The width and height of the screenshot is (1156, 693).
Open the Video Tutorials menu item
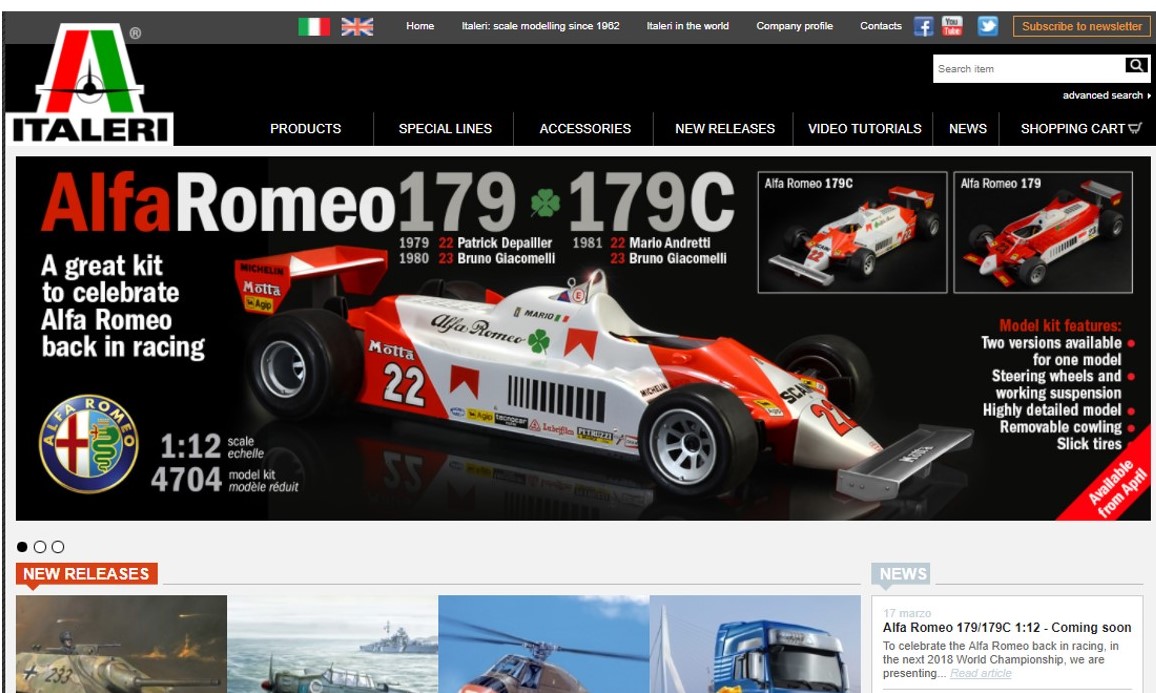[x=864, y=129]
